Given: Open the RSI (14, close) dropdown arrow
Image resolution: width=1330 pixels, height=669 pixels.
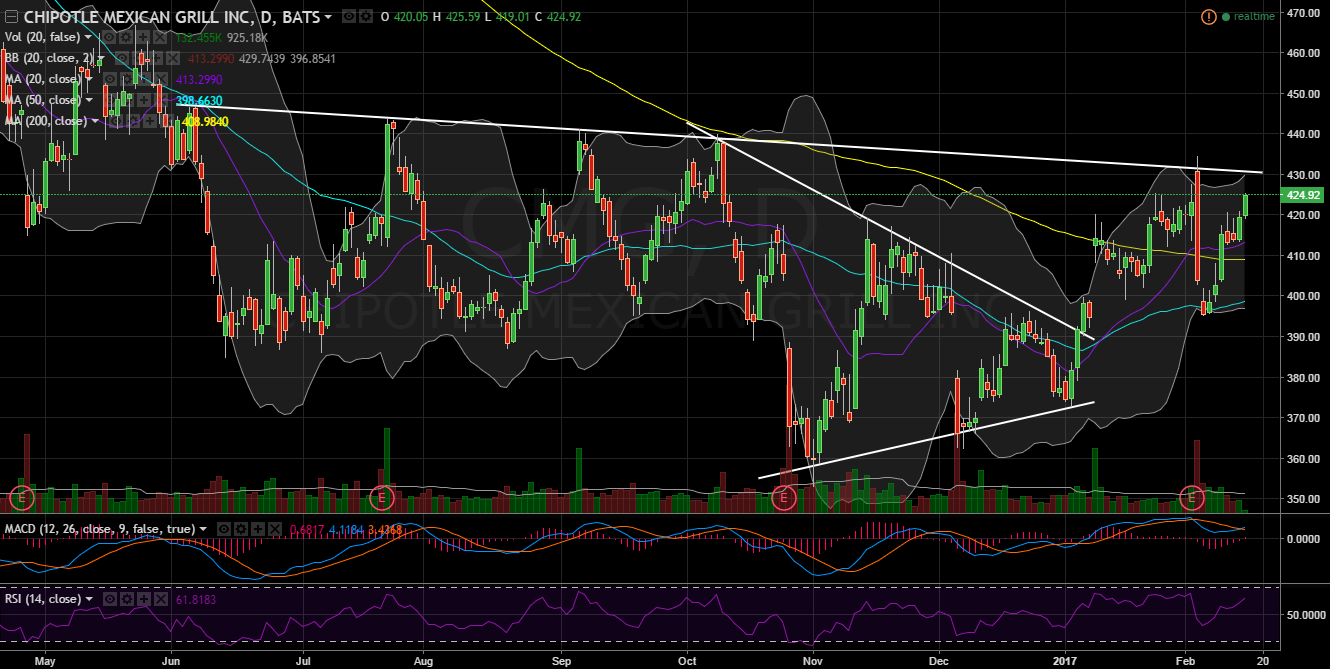Looking at the screenshot, I should tap(89, 599).
